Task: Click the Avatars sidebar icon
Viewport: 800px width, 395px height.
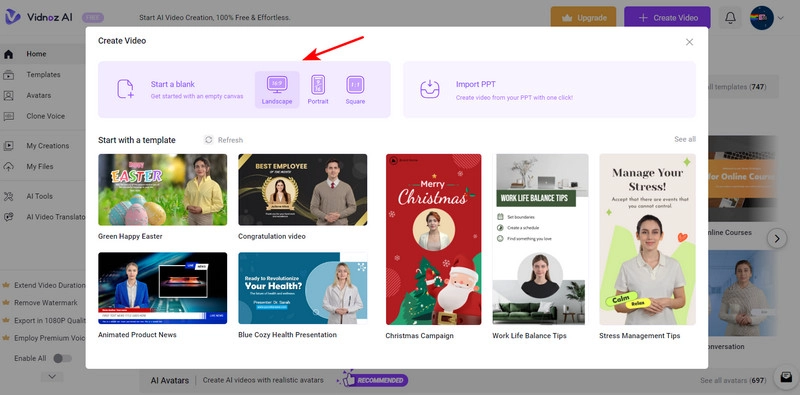Action: [x=9, y=95]
